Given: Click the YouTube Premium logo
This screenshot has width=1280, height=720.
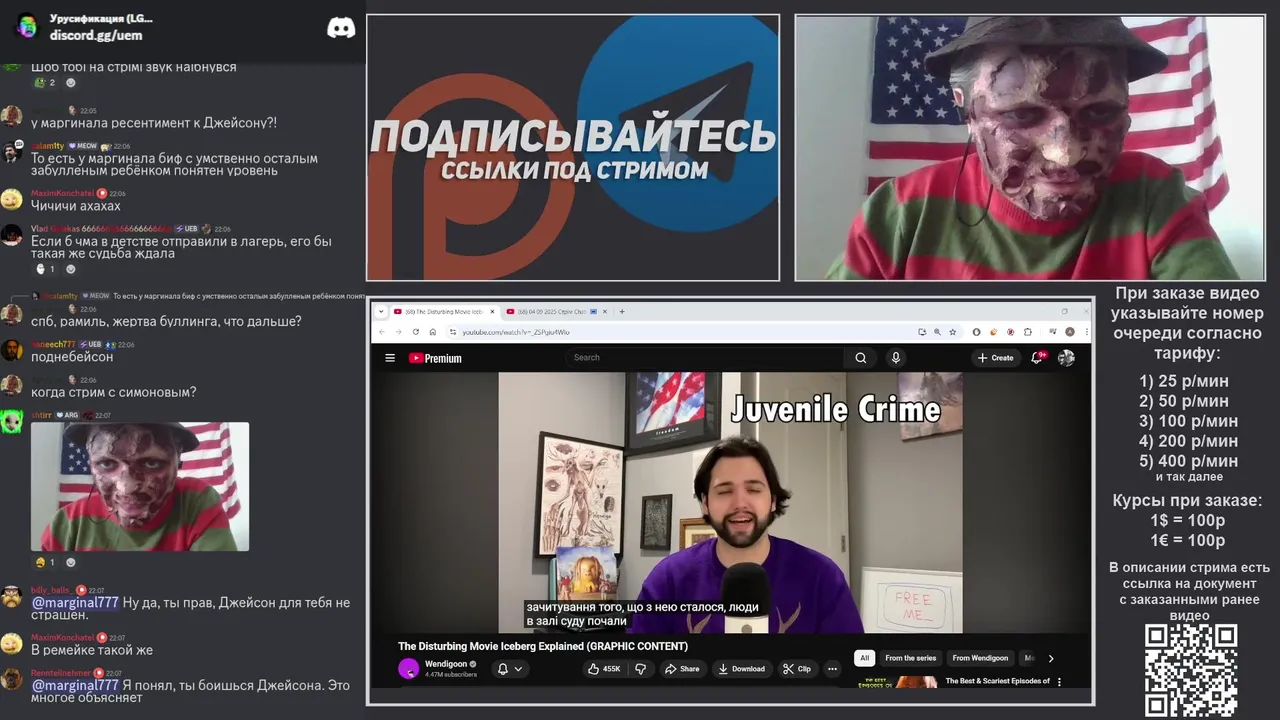Looking at the screenshot, I should coord(435,358).
